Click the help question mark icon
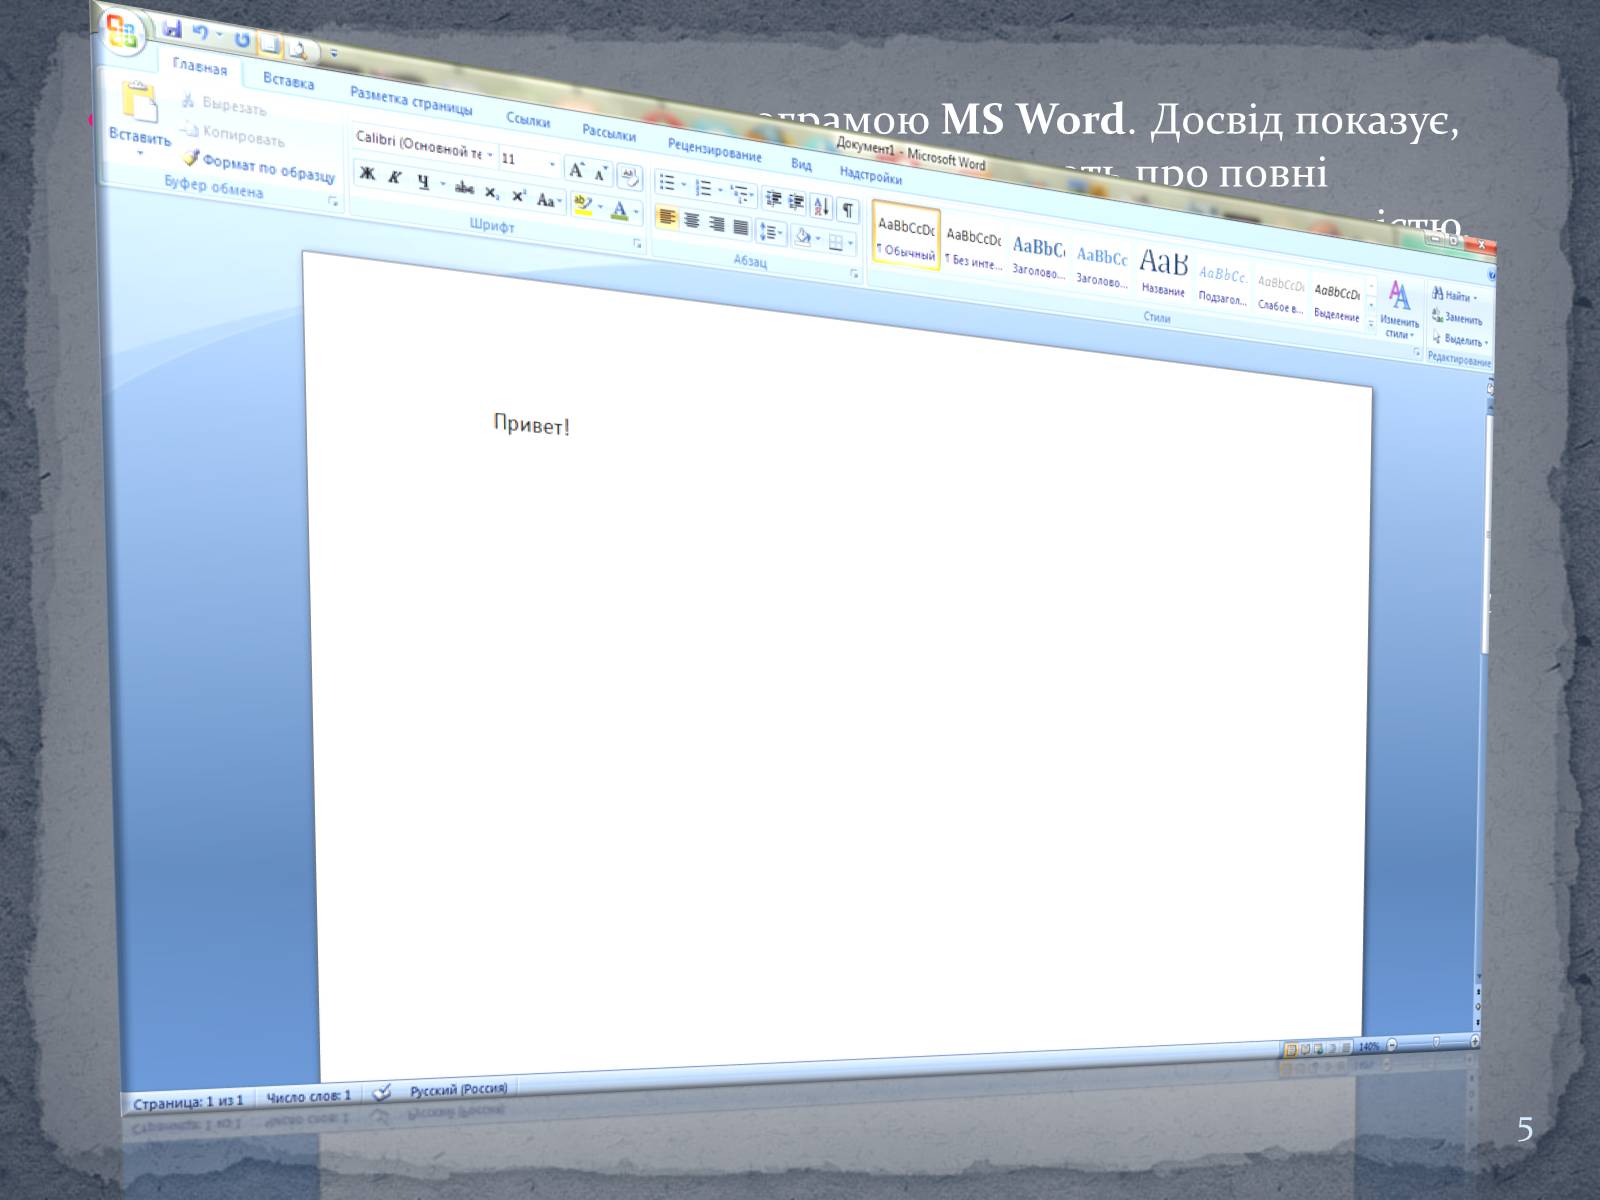Viewport: 1600px width, 1200px height. [x=1493, y=273]
